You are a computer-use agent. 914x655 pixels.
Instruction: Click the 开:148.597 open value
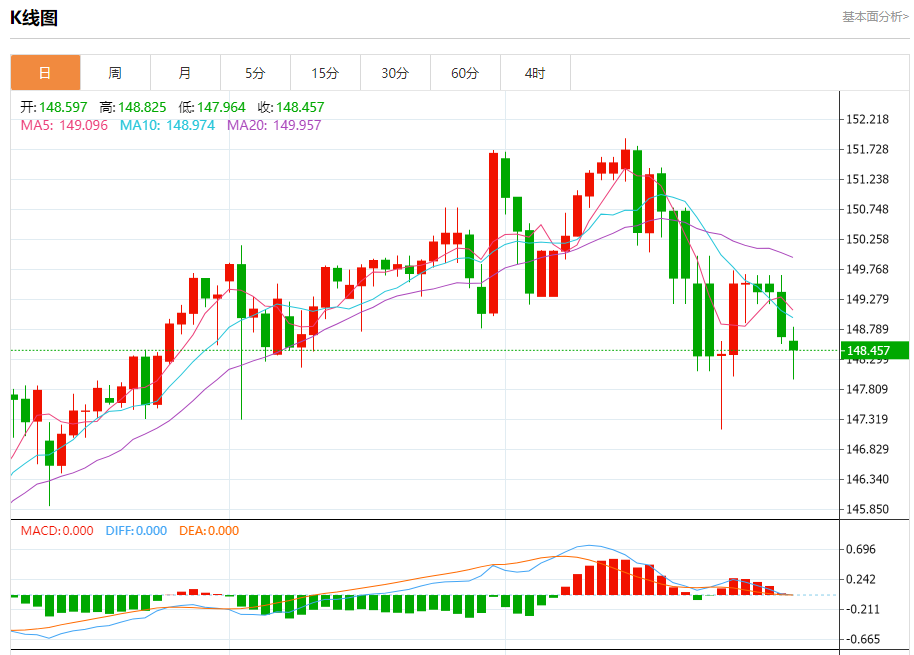[x=54, y=107]
